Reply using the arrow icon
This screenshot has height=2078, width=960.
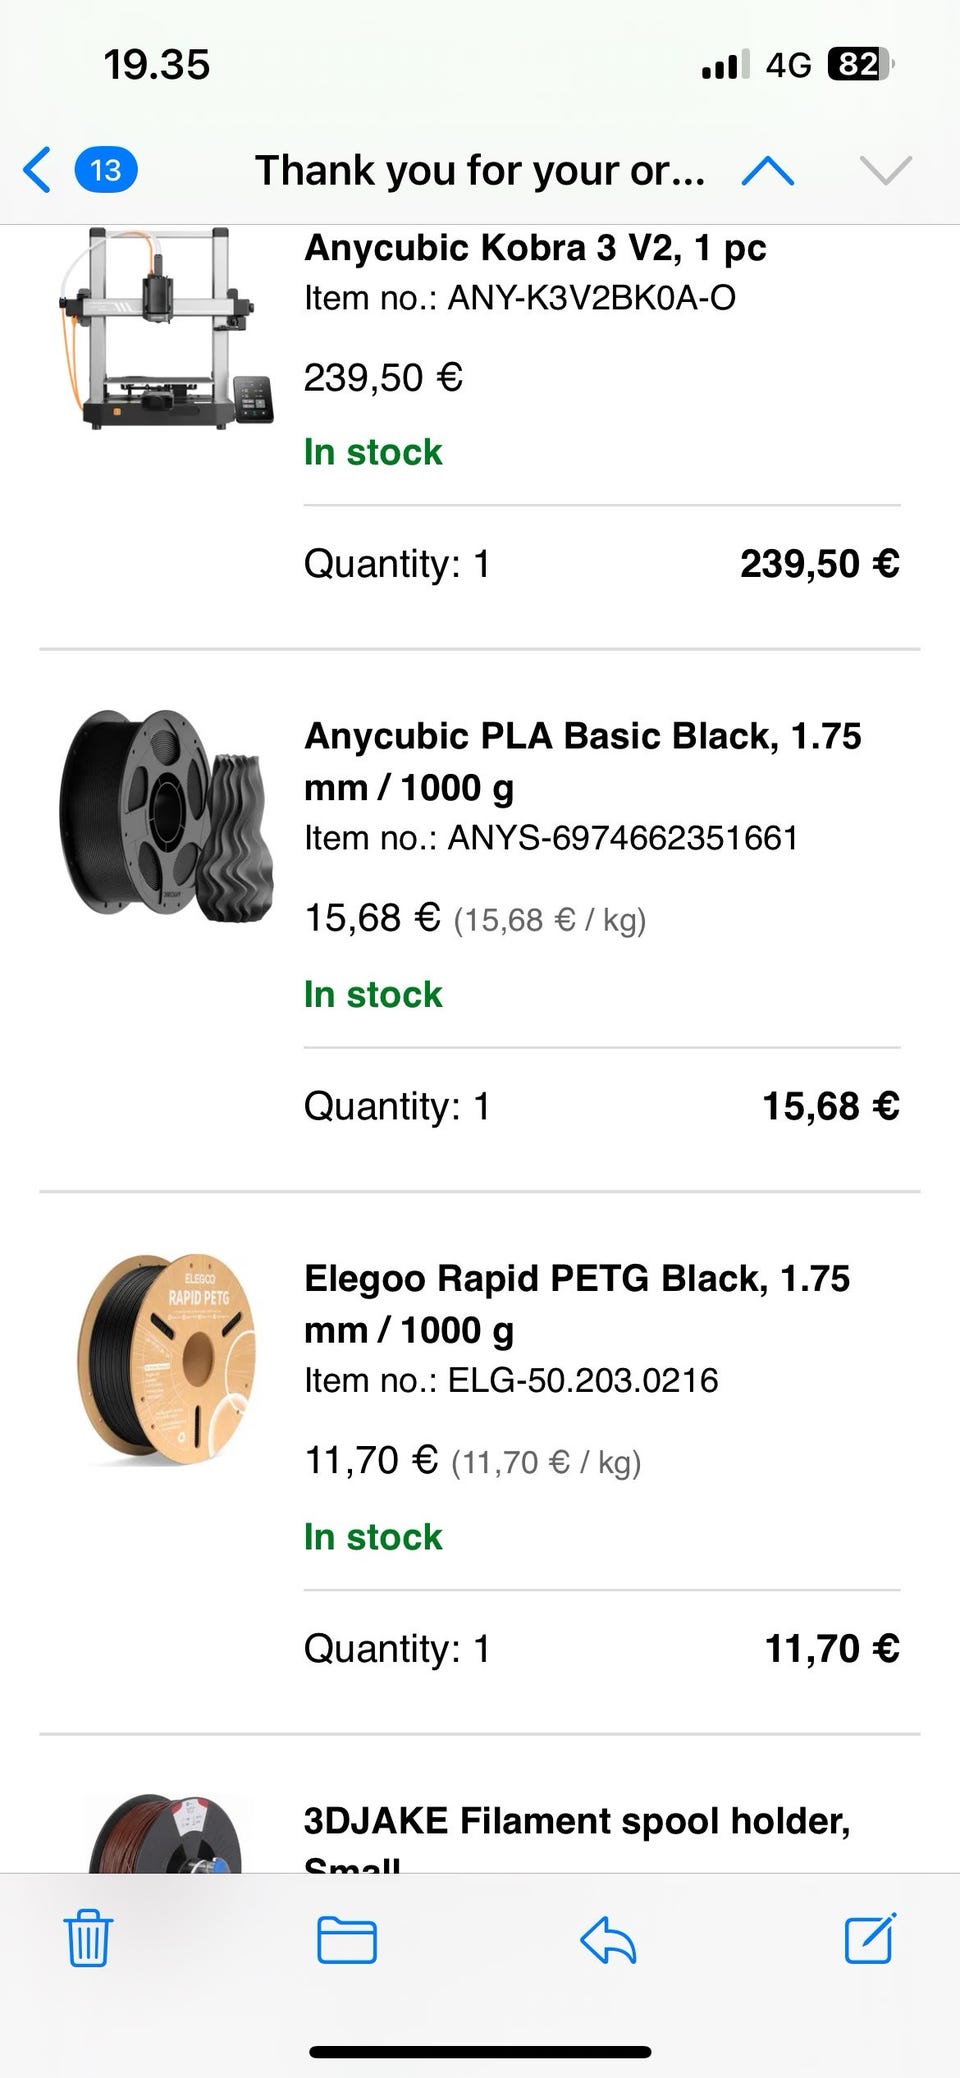(x=608, y=1939)
